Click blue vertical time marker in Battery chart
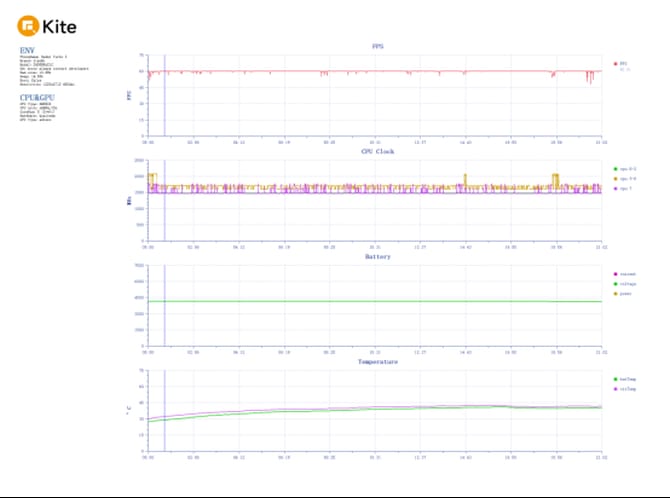The image size is (670, 498). click(x=165, y=306)
